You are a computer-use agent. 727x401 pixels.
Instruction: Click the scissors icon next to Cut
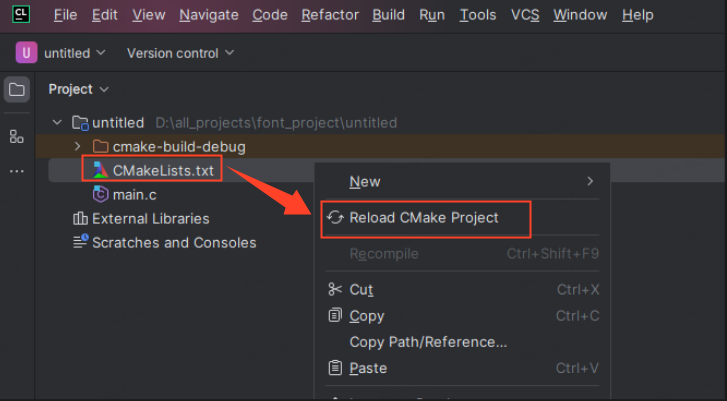(x=335, y=289)
